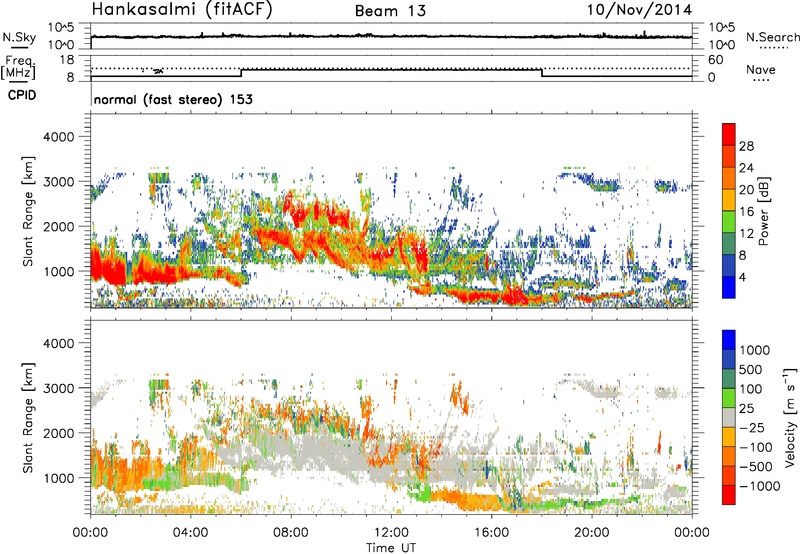Click the '4000' tick of power panel
This screenshot has height=554, width=800.
tap(59, 137)
